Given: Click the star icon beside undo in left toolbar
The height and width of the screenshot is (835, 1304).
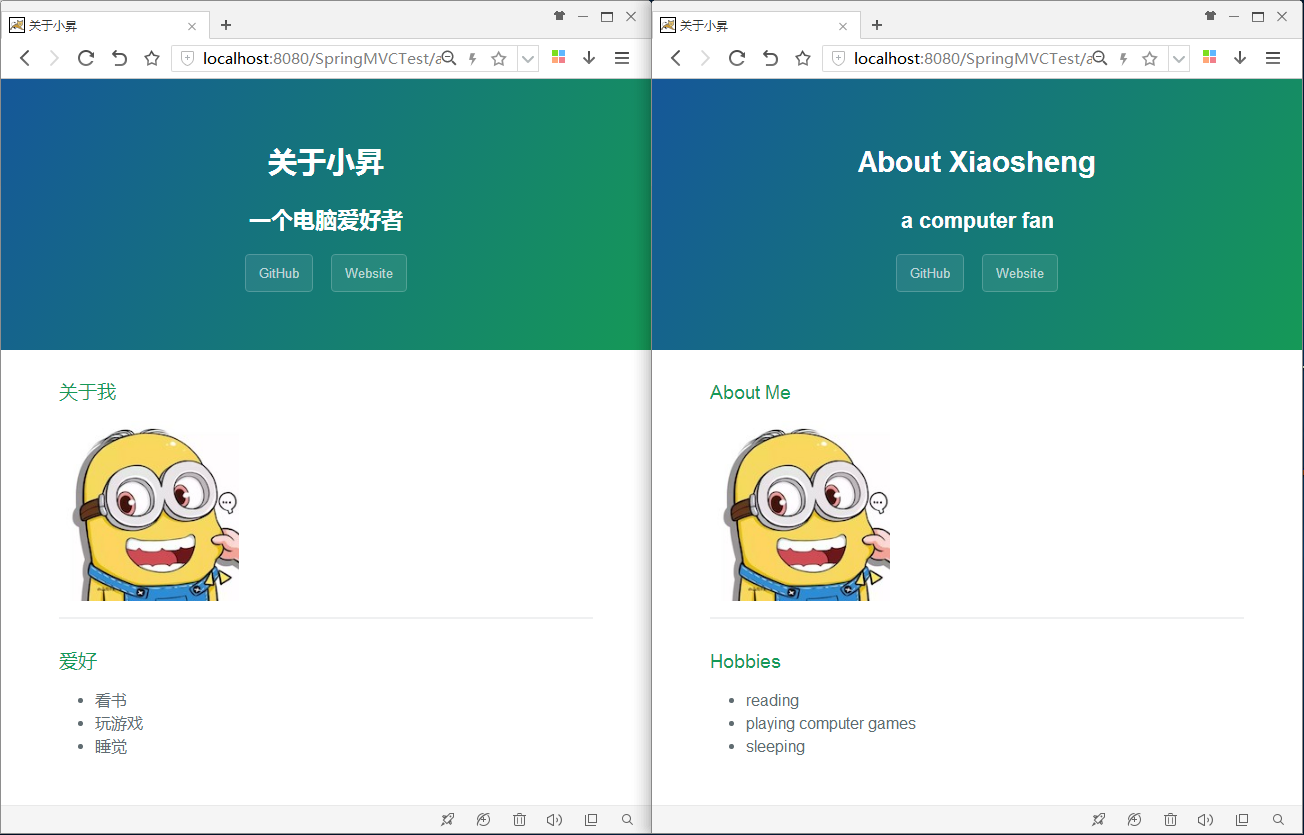Looking at the screenshot, I should click(x=152, y=58).
